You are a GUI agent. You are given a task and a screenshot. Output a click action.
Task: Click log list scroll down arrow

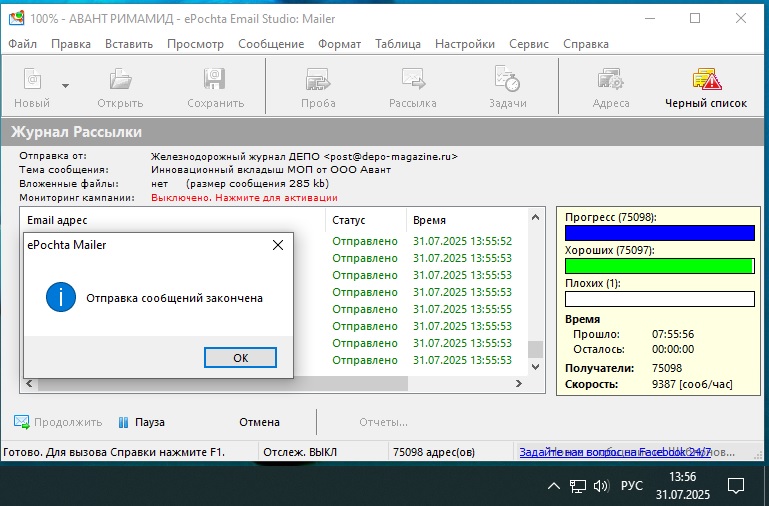[536, 367]
